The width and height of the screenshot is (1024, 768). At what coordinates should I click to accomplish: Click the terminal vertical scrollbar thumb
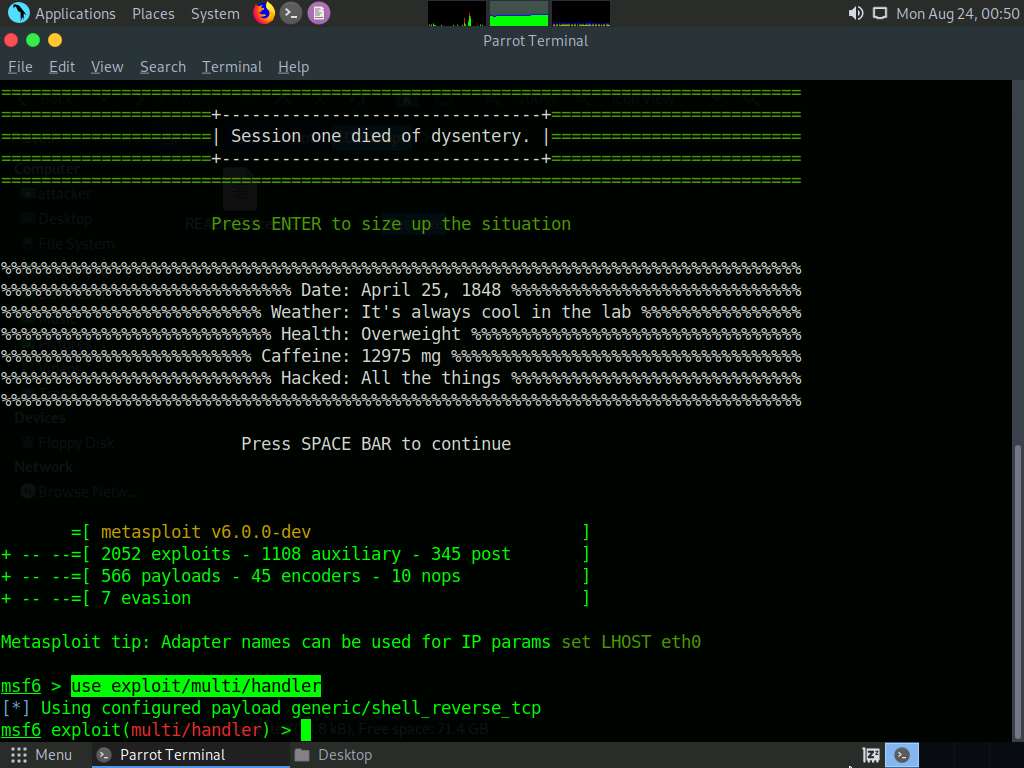pyautogui.click(x=1018, y=591)
